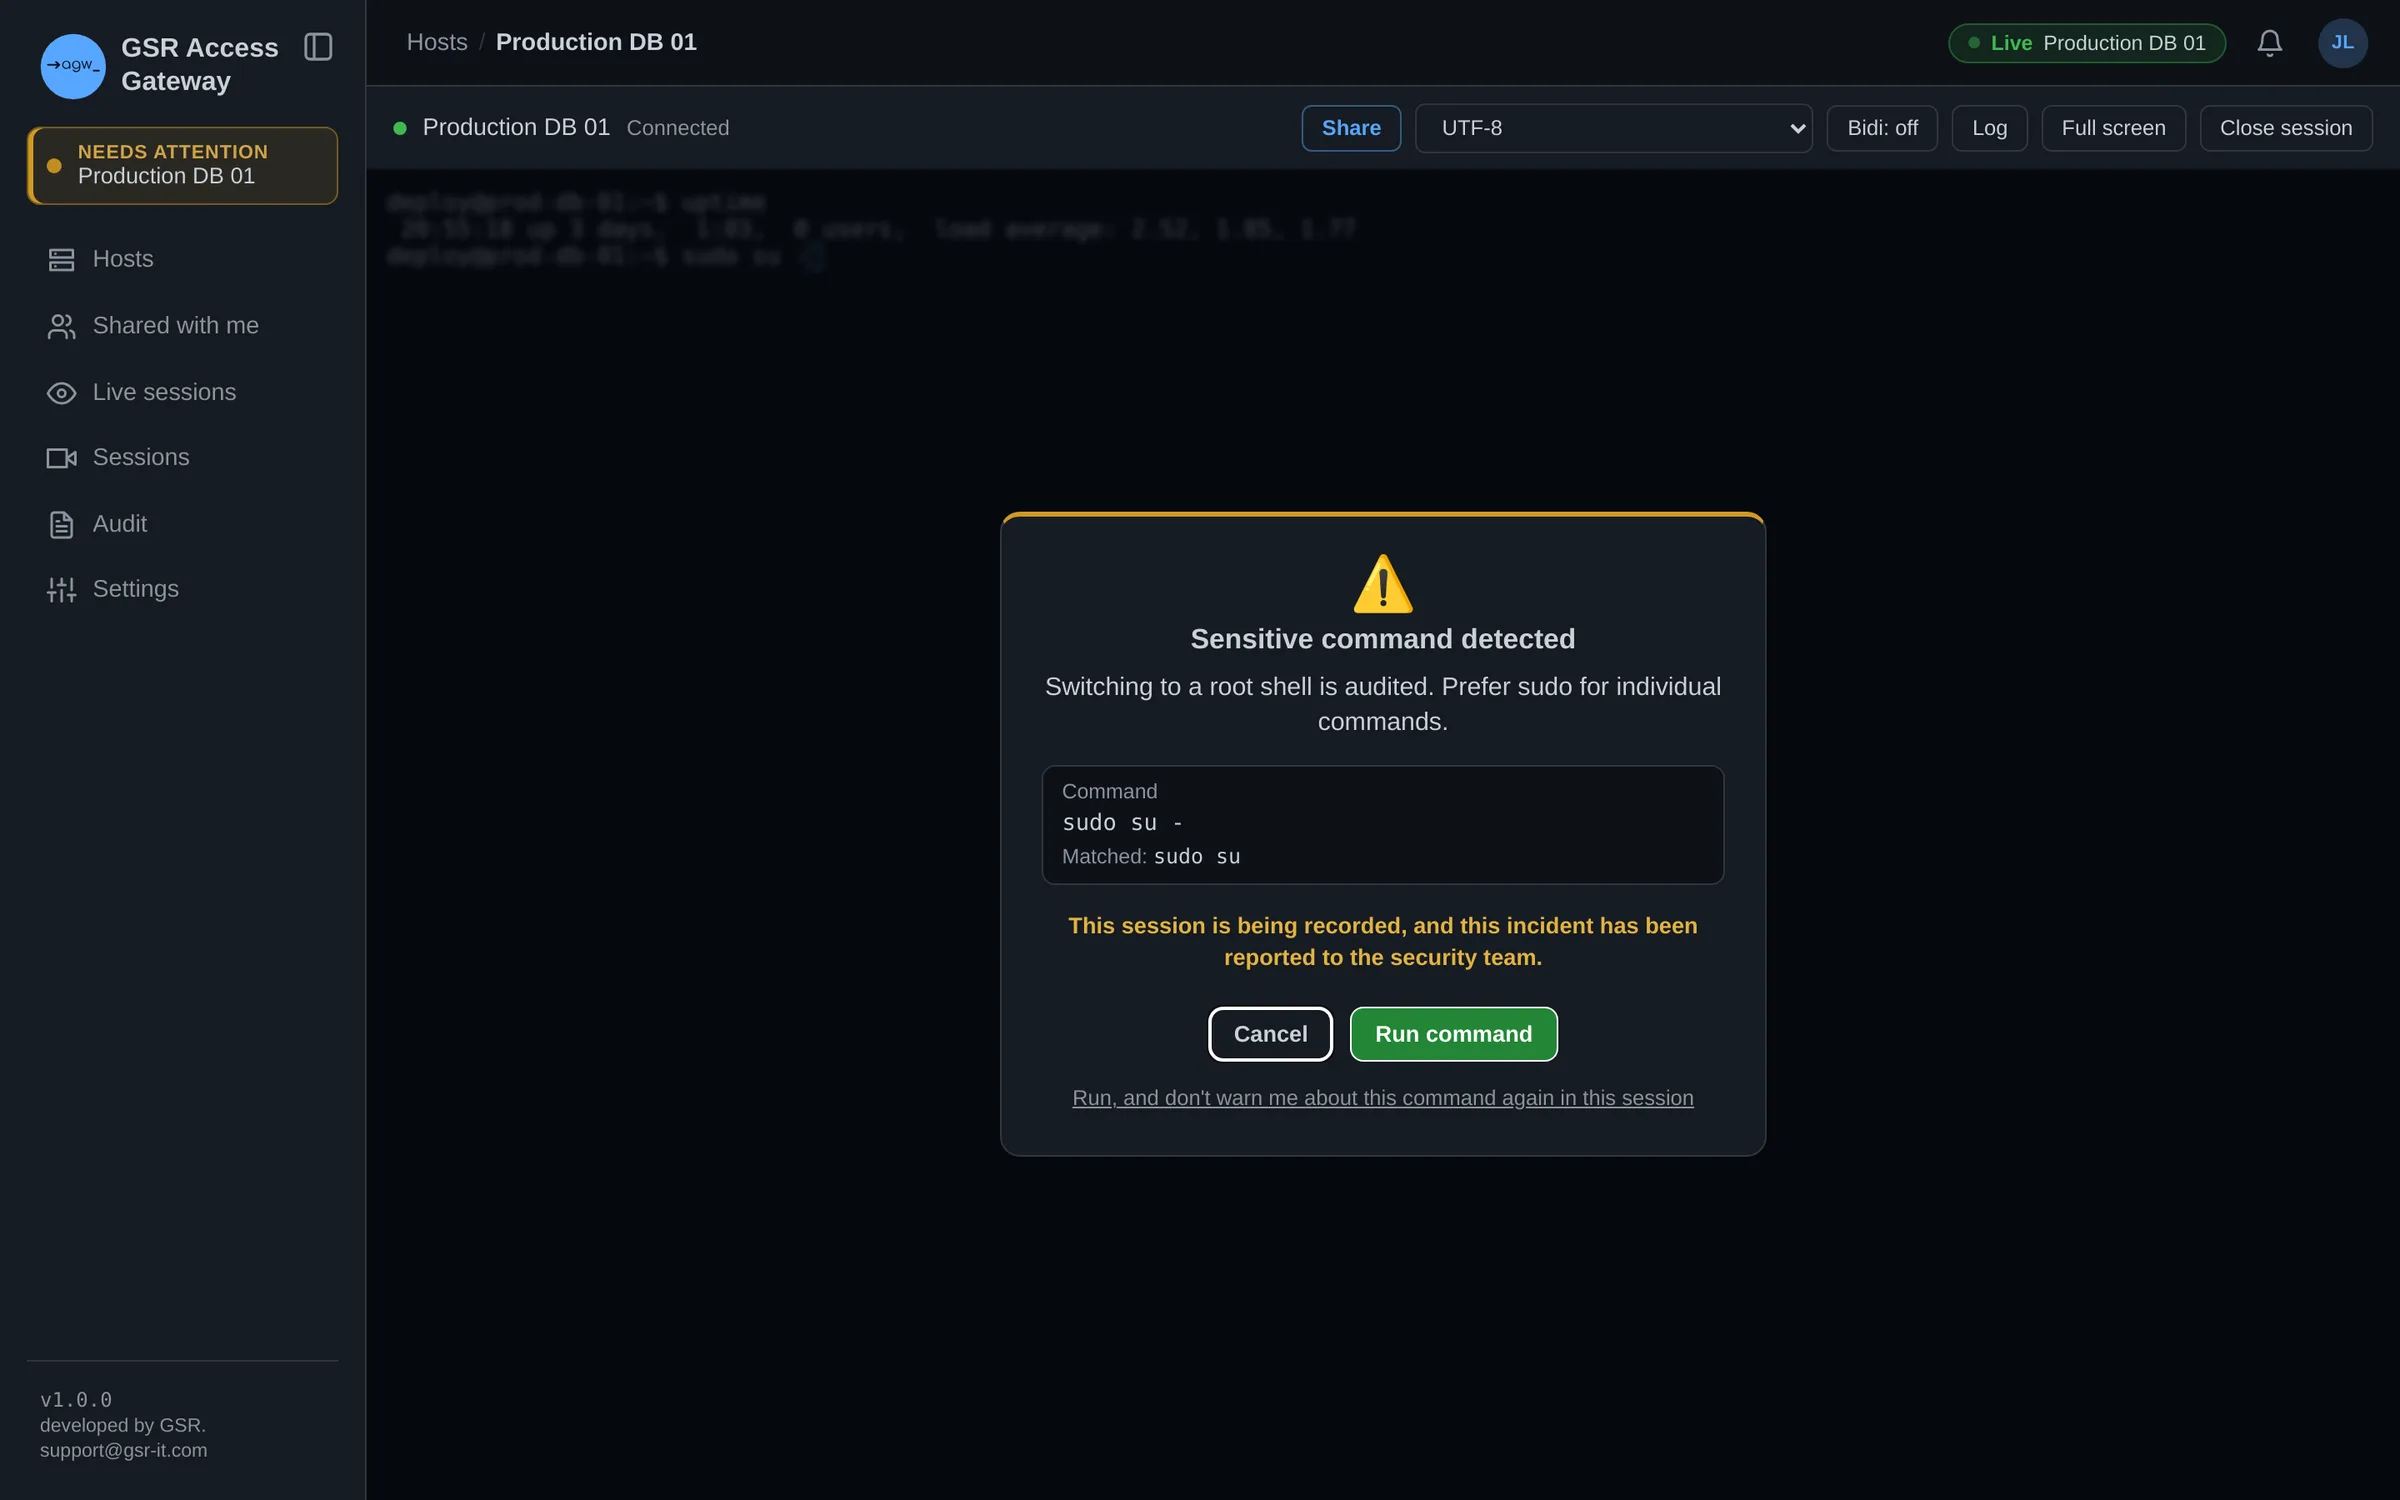
Task: Click Close session
Action: (x=2285, y=128)
